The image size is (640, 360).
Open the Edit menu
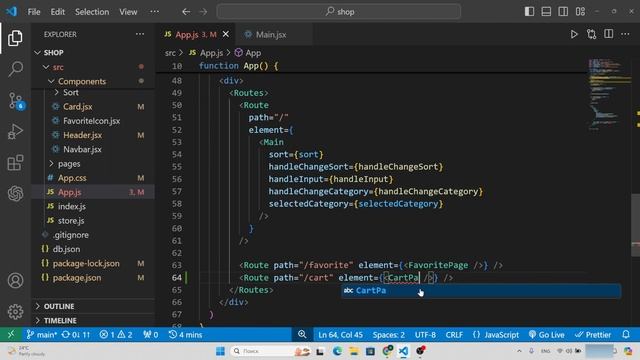(x=58, y=12)
